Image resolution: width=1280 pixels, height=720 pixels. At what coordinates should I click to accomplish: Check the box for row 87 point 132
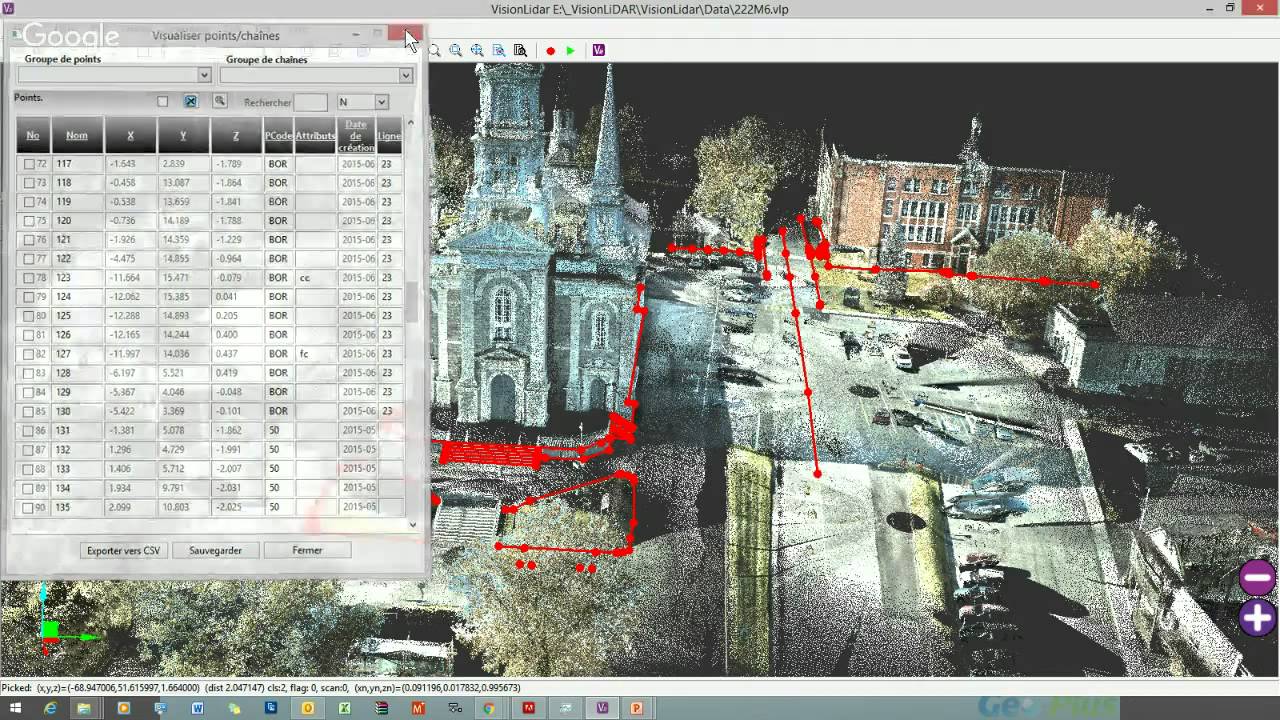click(29, 450)
